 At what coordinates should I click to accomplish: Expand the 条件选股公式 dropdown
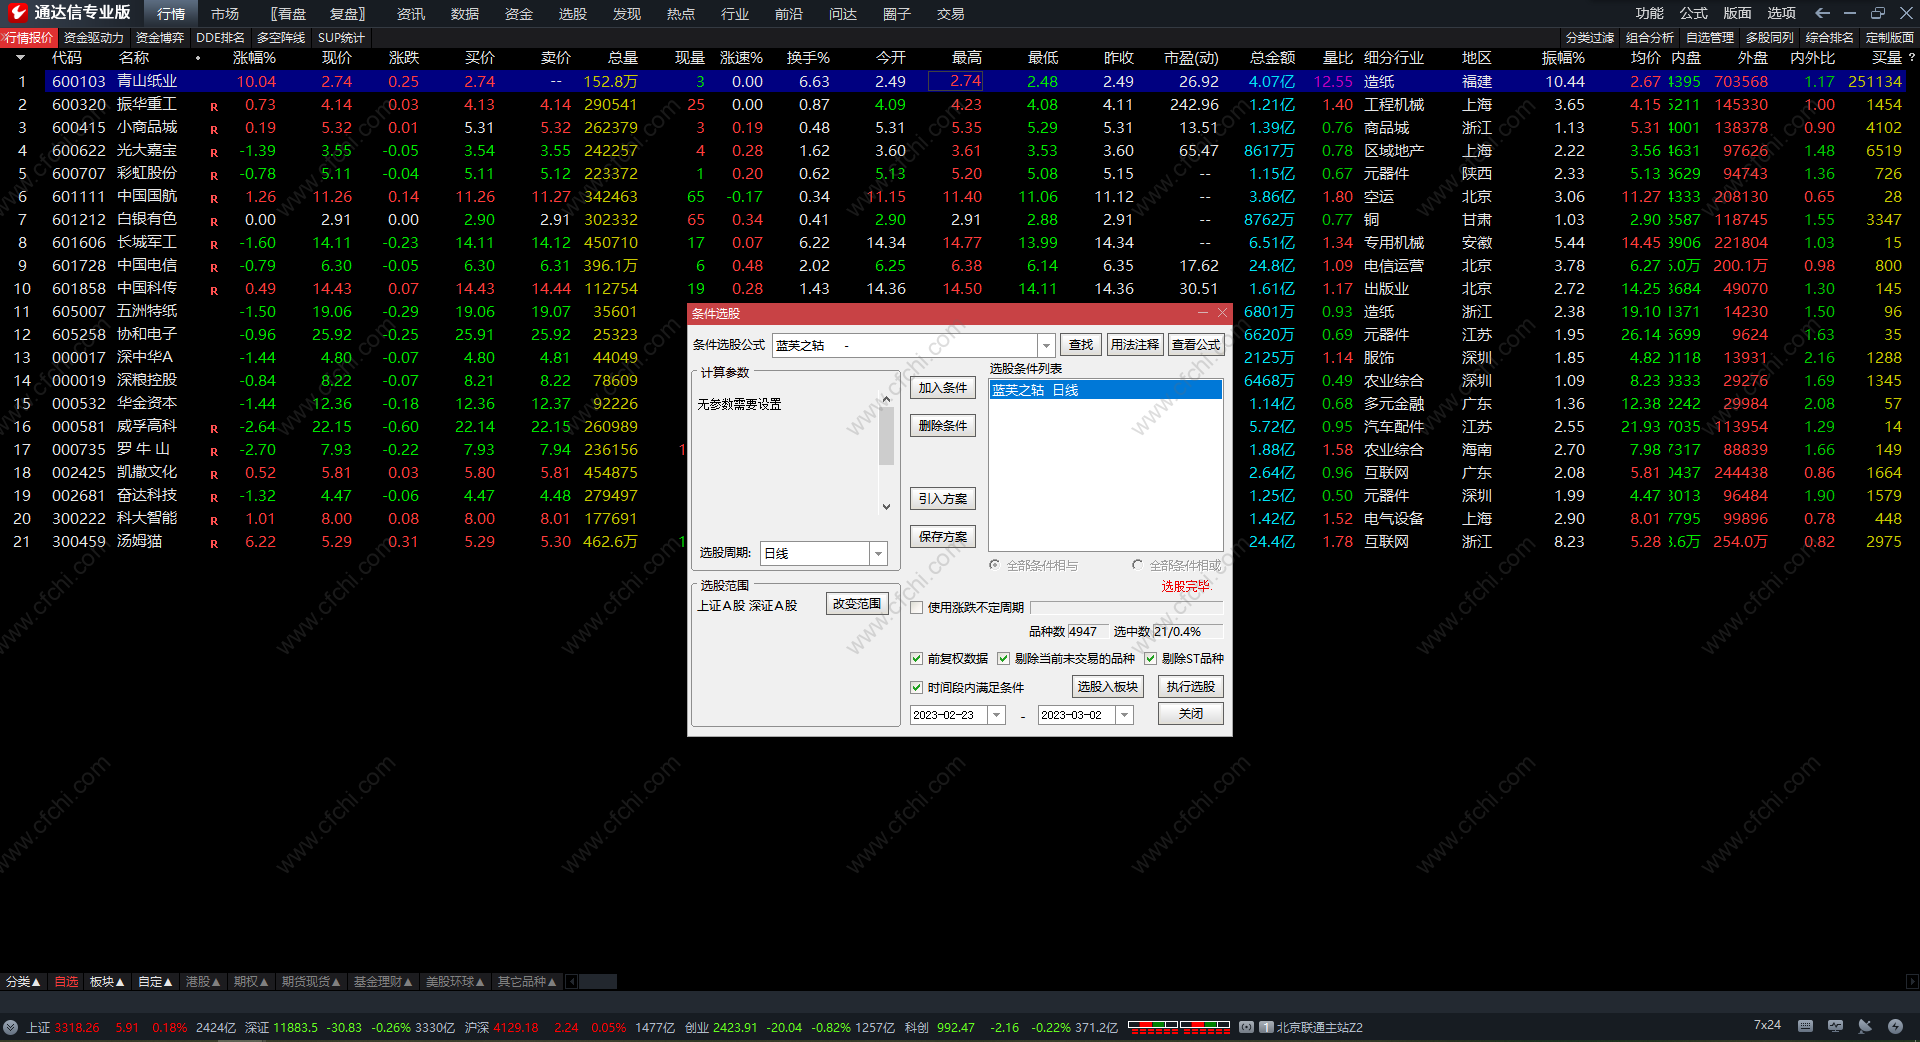pyautogui.click(x=1046, y=345)
